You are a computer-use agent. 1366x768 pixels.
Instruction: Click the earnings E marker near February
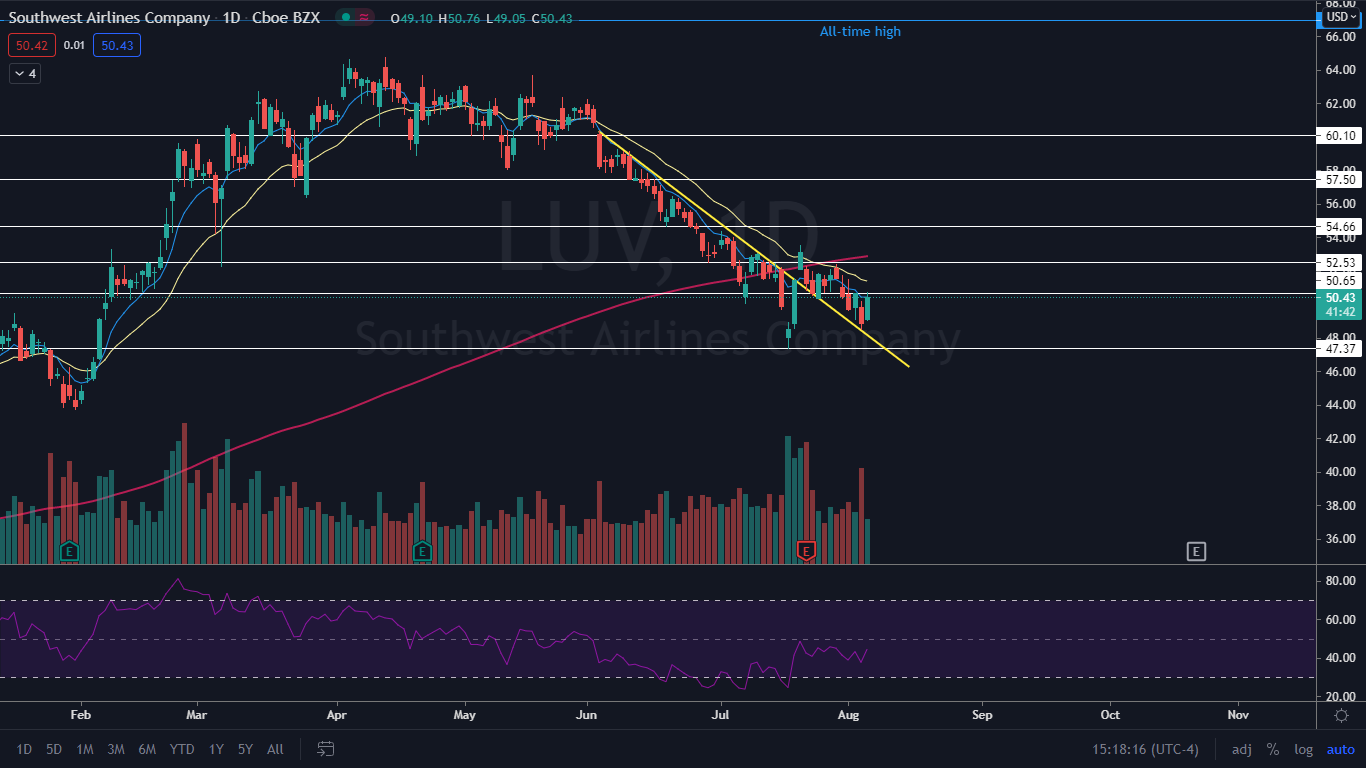[x=69, y=550]
